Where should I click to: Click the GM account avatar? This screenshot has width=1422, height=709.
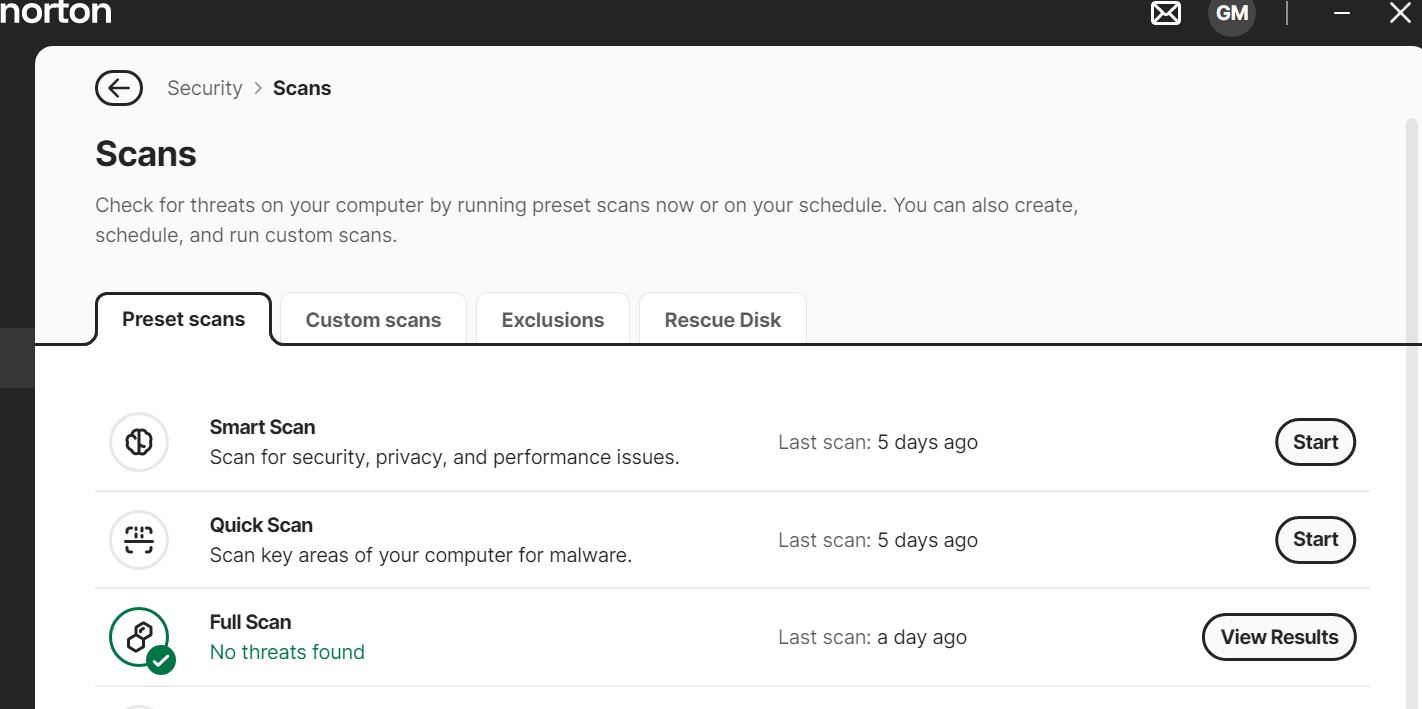click(1231, 14)
